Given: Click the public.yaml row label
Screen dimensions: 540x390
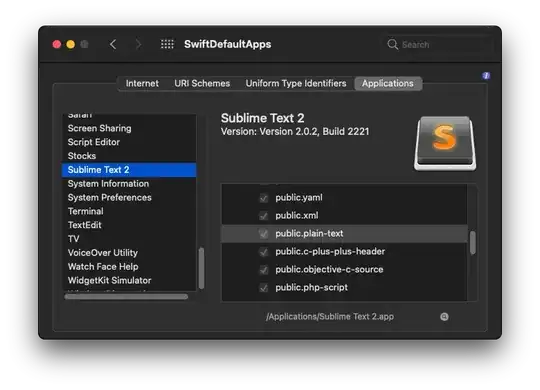Looking at the screenshot, I should (x=299, y=198).
